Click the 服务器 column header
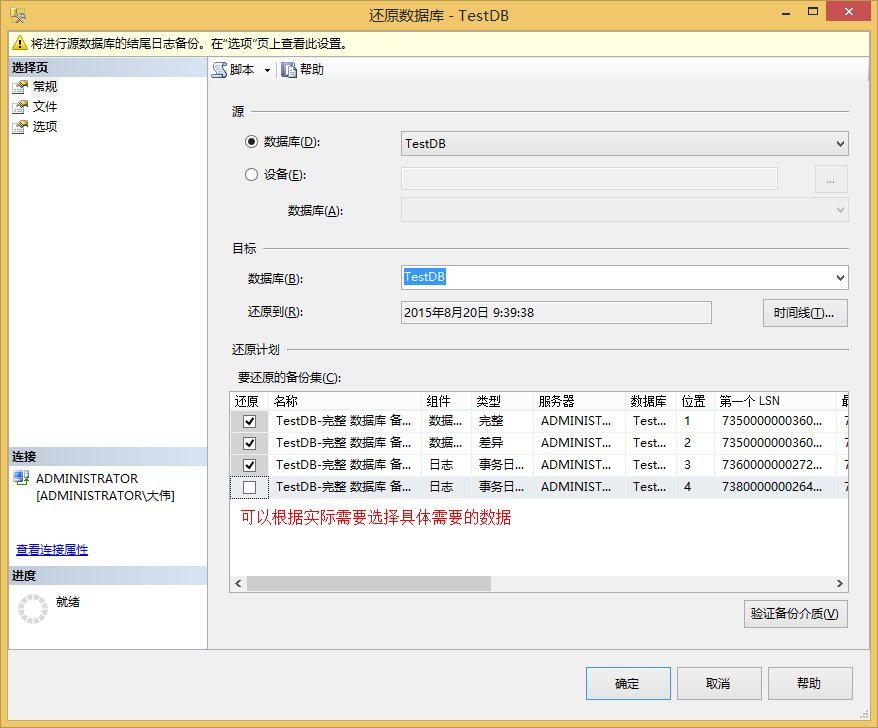 coord(580,401)
